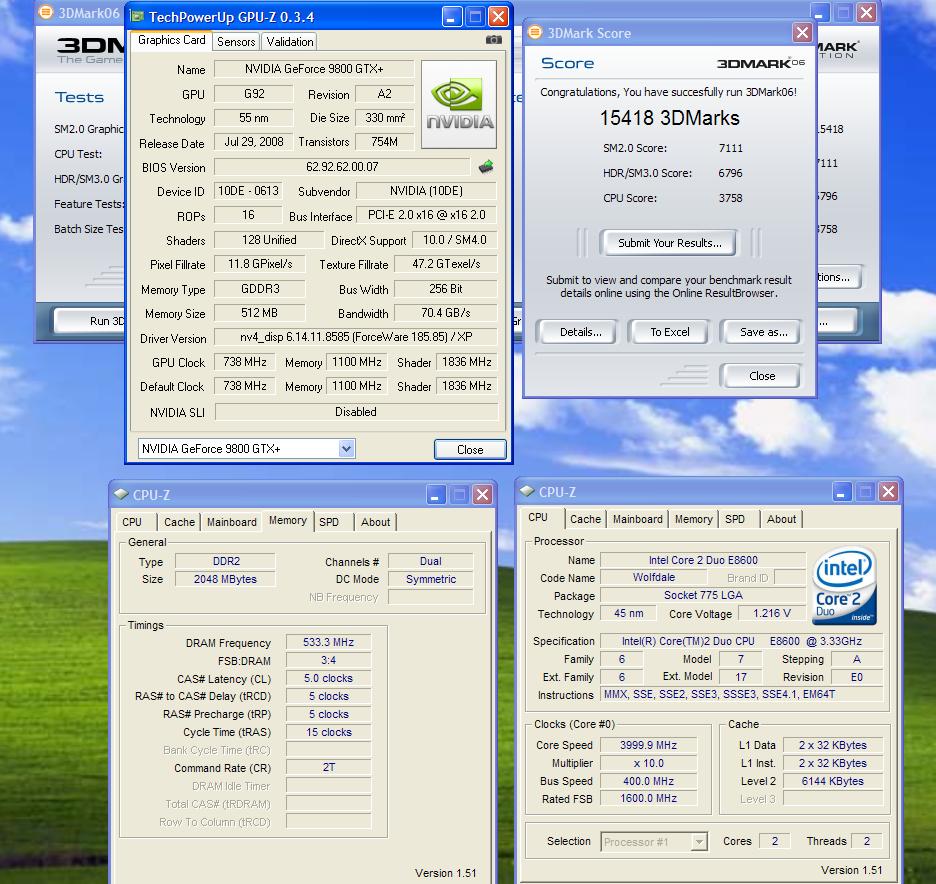
Task: Minimize the GPU-Z window
Action: tap(452, 17)
